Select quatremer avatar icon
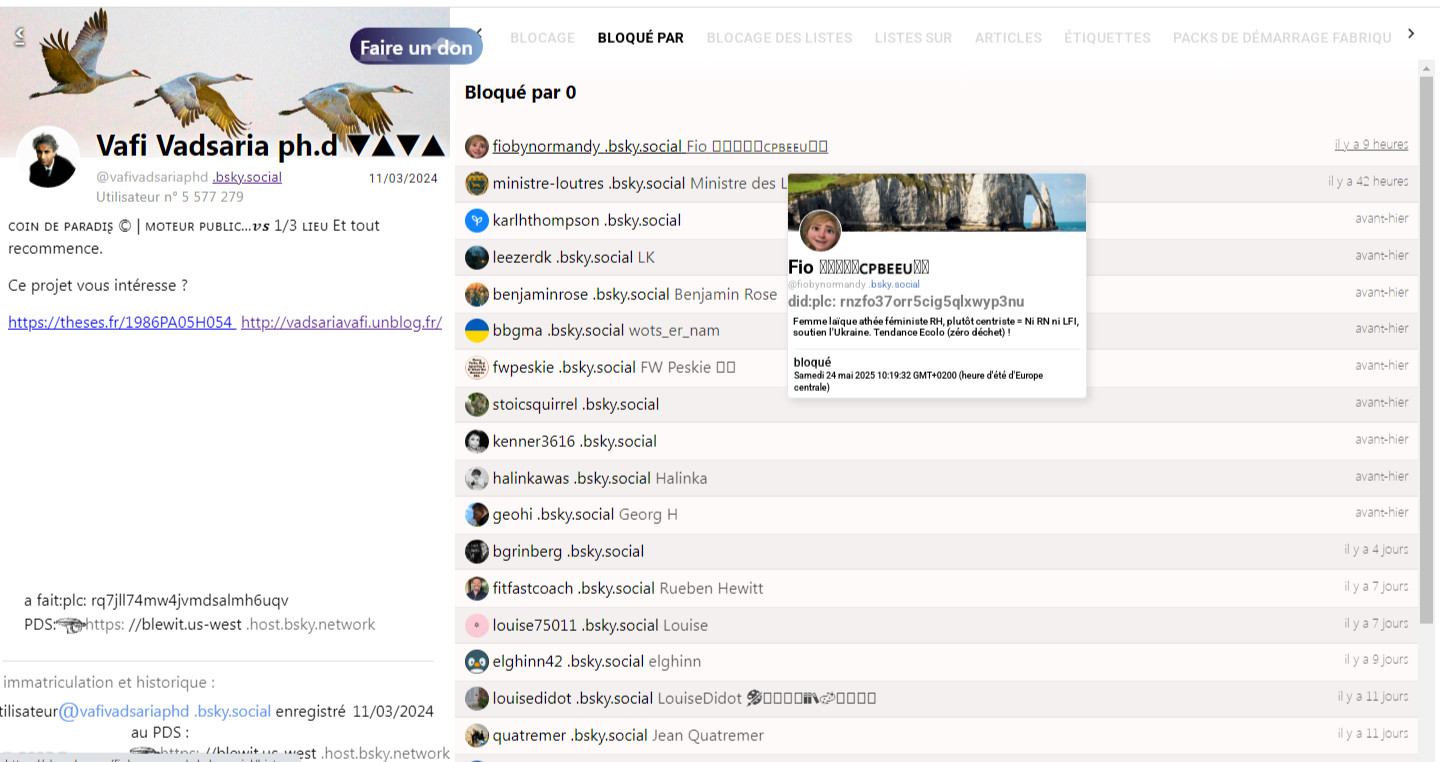This screenshot has height=762, width=1440. pyautogui.click(x=477, y=735)
